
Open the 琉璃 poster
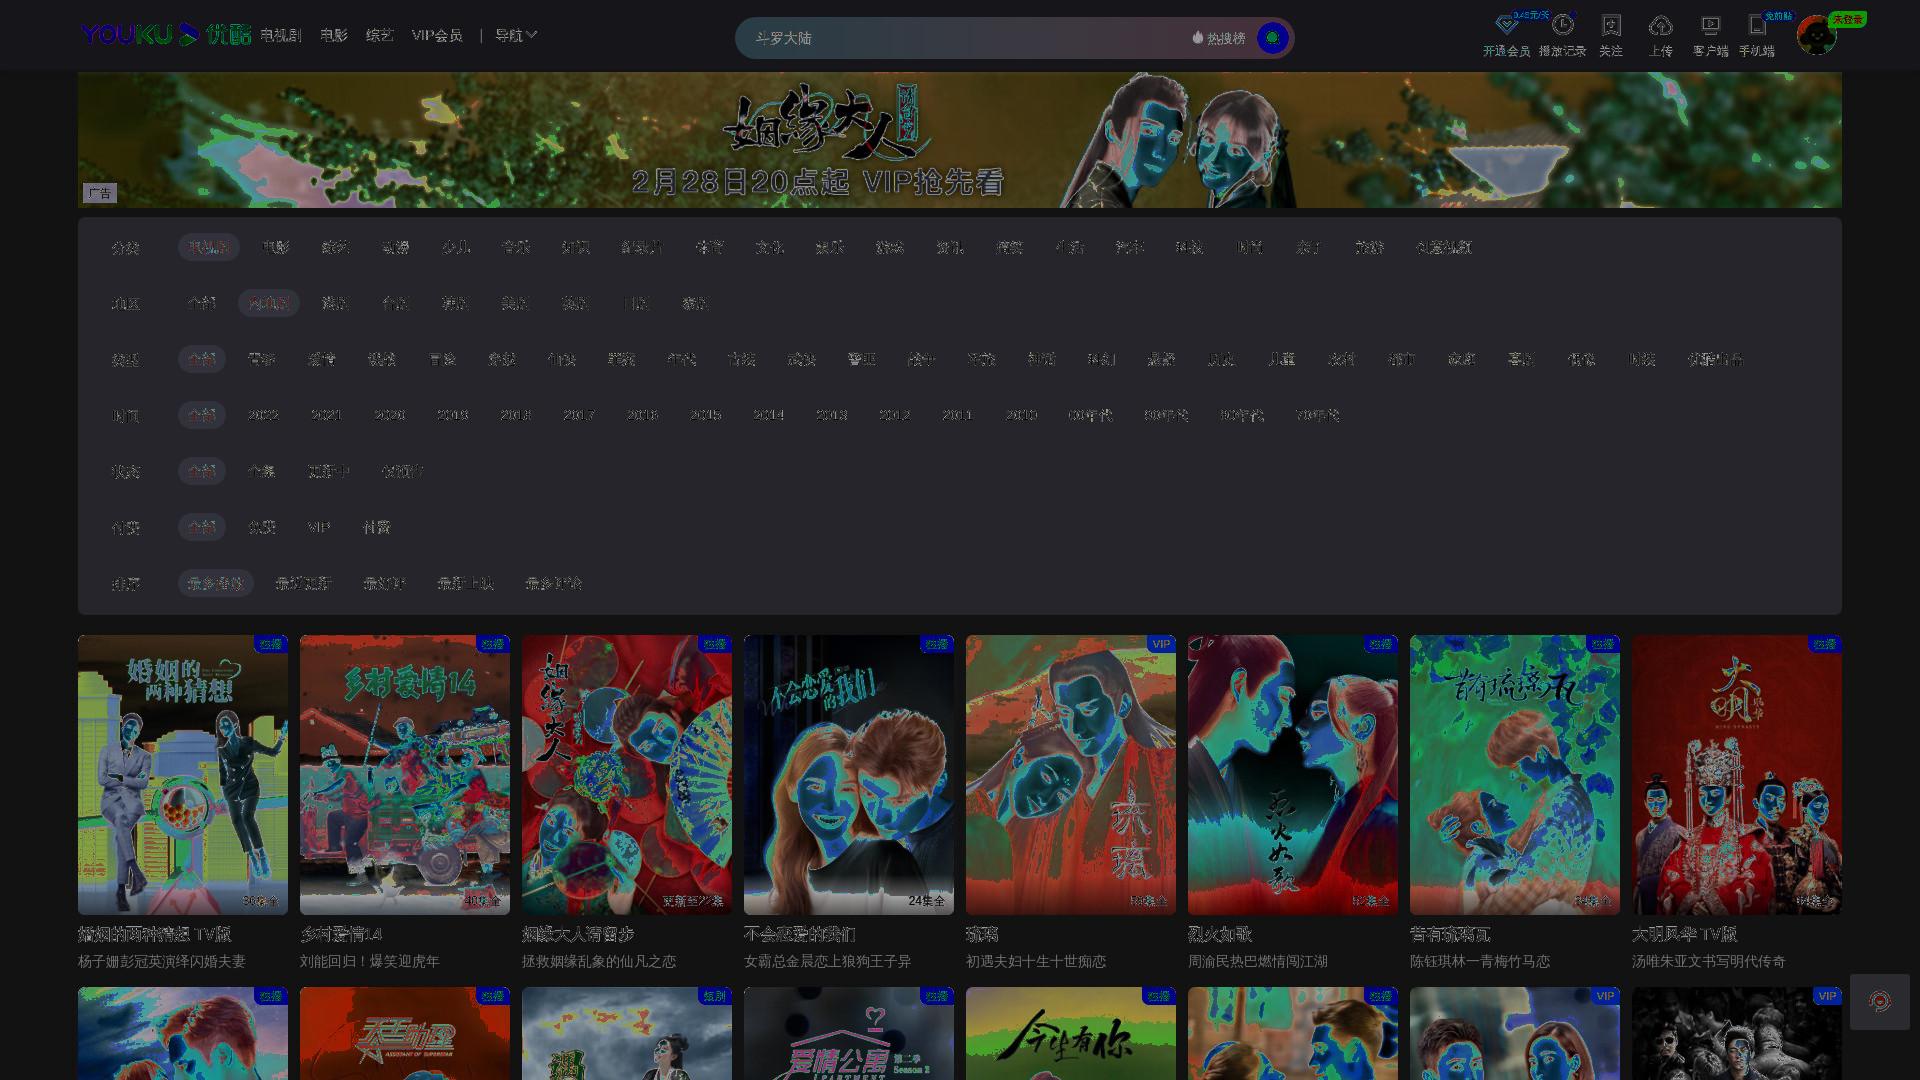point(1071,775)
